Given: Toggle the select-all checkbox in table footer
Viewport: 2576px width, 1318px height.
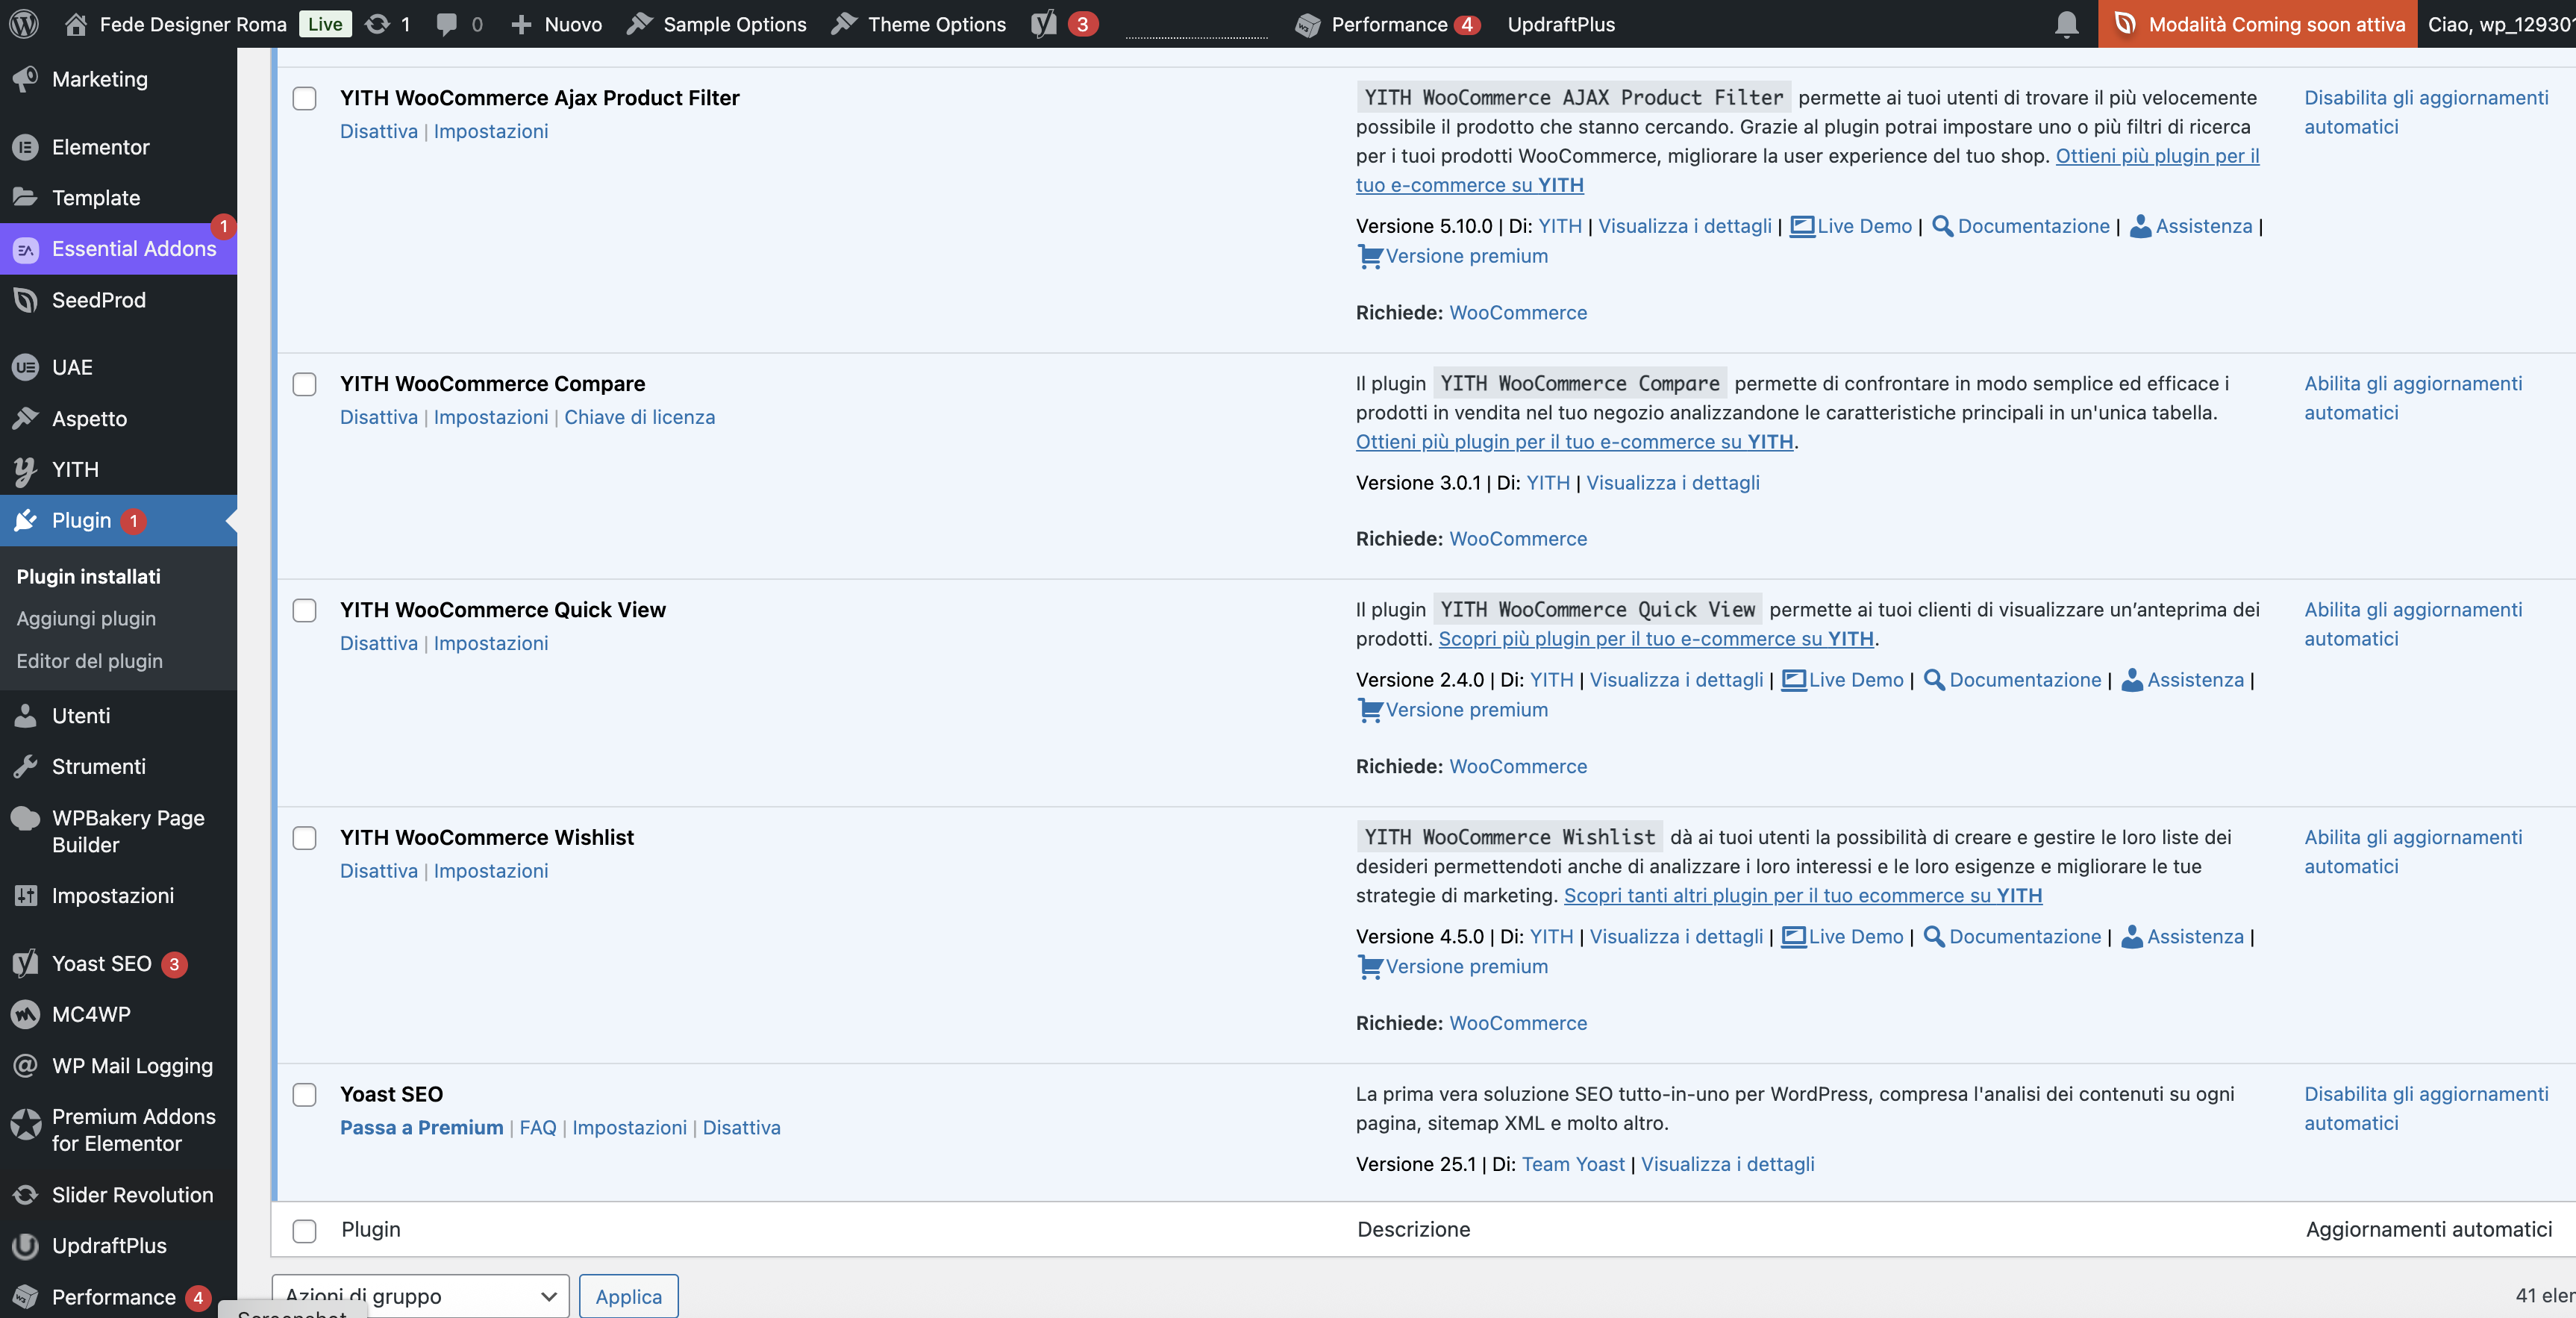Looking at the screenshot, I should [x=304, y=1230].
